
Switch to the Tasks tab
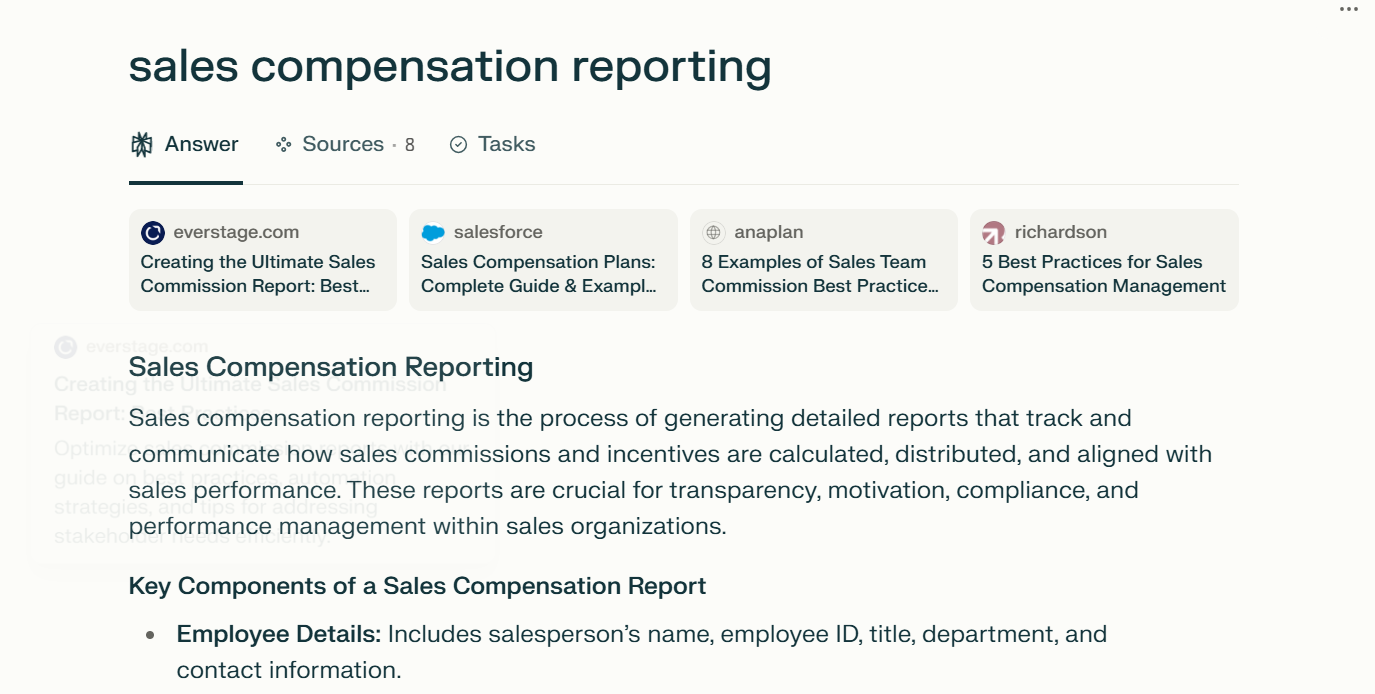[x=505, y=144]
